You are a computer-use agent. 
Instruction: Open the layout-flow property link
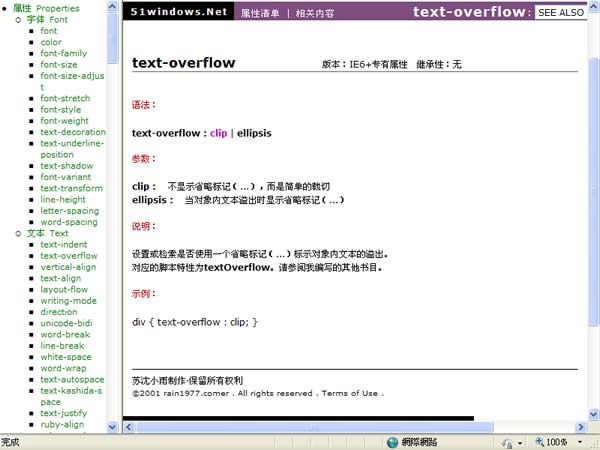(64, 289)
